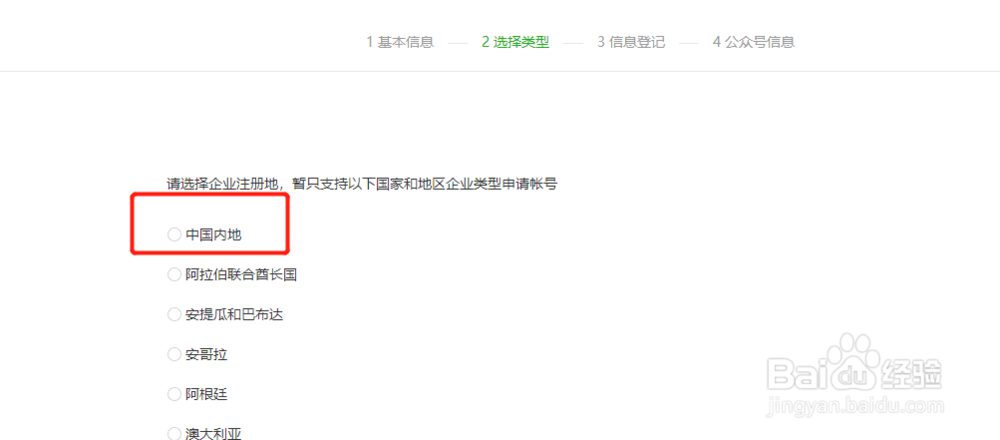Click the Baidu 经验 watermark text
1000x440 pixels.
[x=912, y=374]
